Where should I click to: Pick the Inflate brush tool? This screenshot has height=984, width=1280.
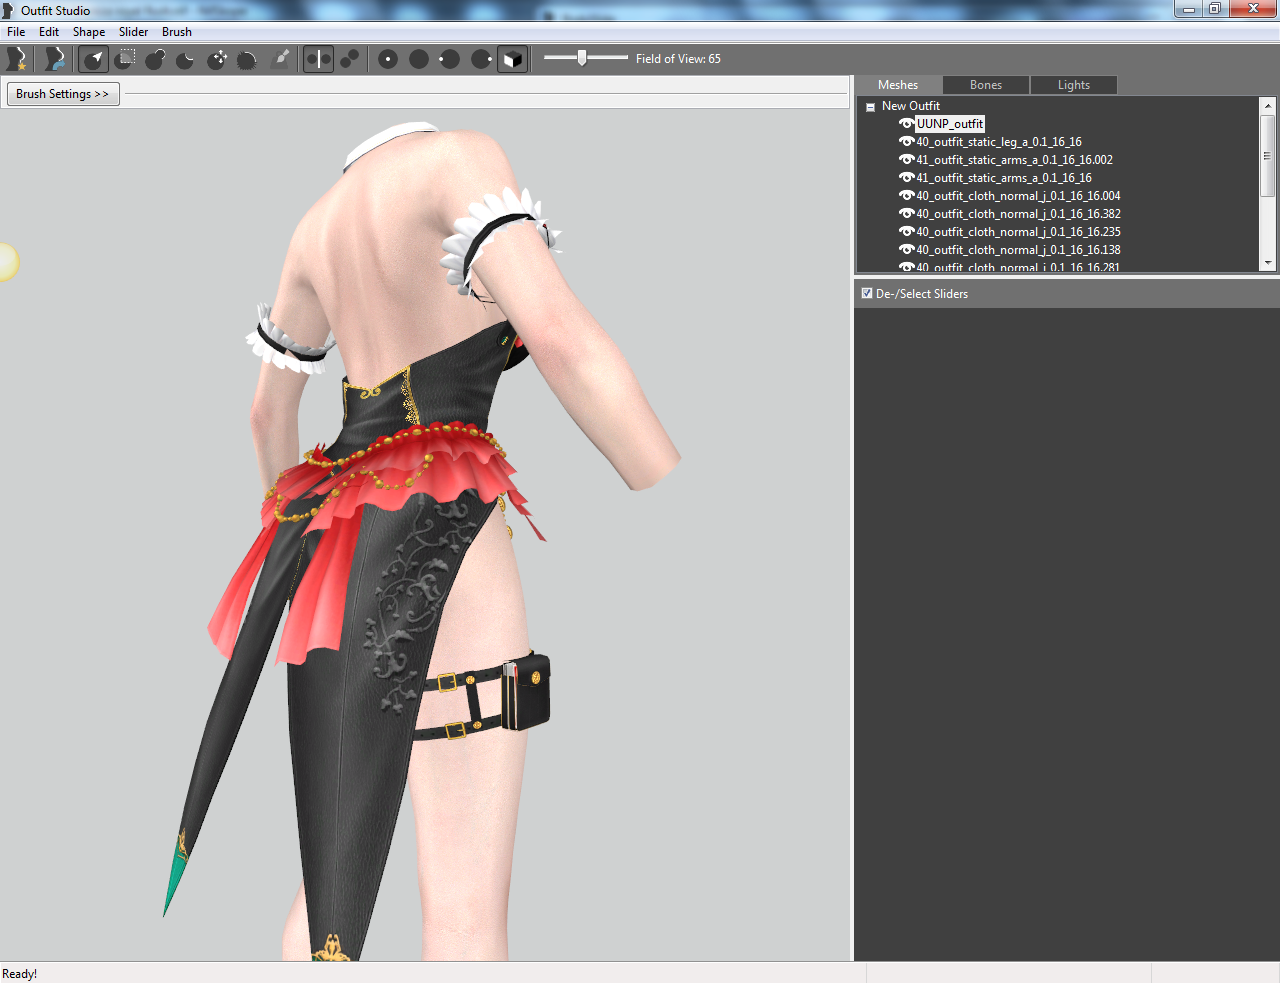tap(155, 59)
